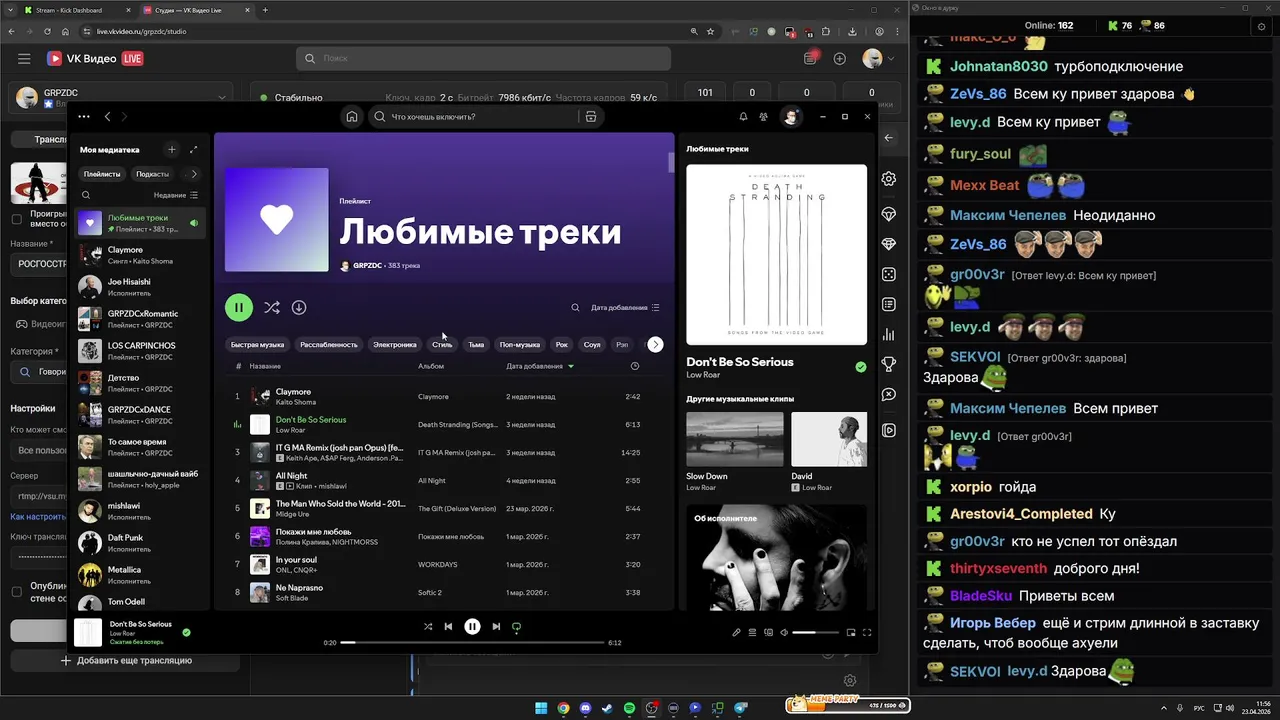Download the Любимые треки playlist

(x=298, y=307)
